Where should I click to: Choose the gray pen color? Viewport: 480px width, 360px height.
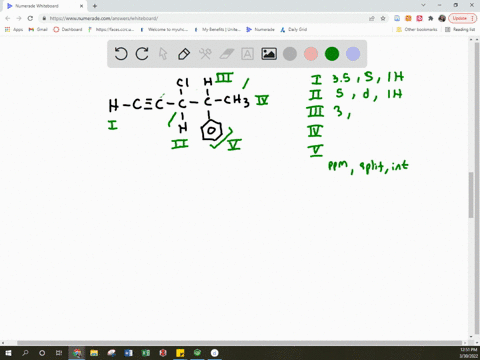290,54
